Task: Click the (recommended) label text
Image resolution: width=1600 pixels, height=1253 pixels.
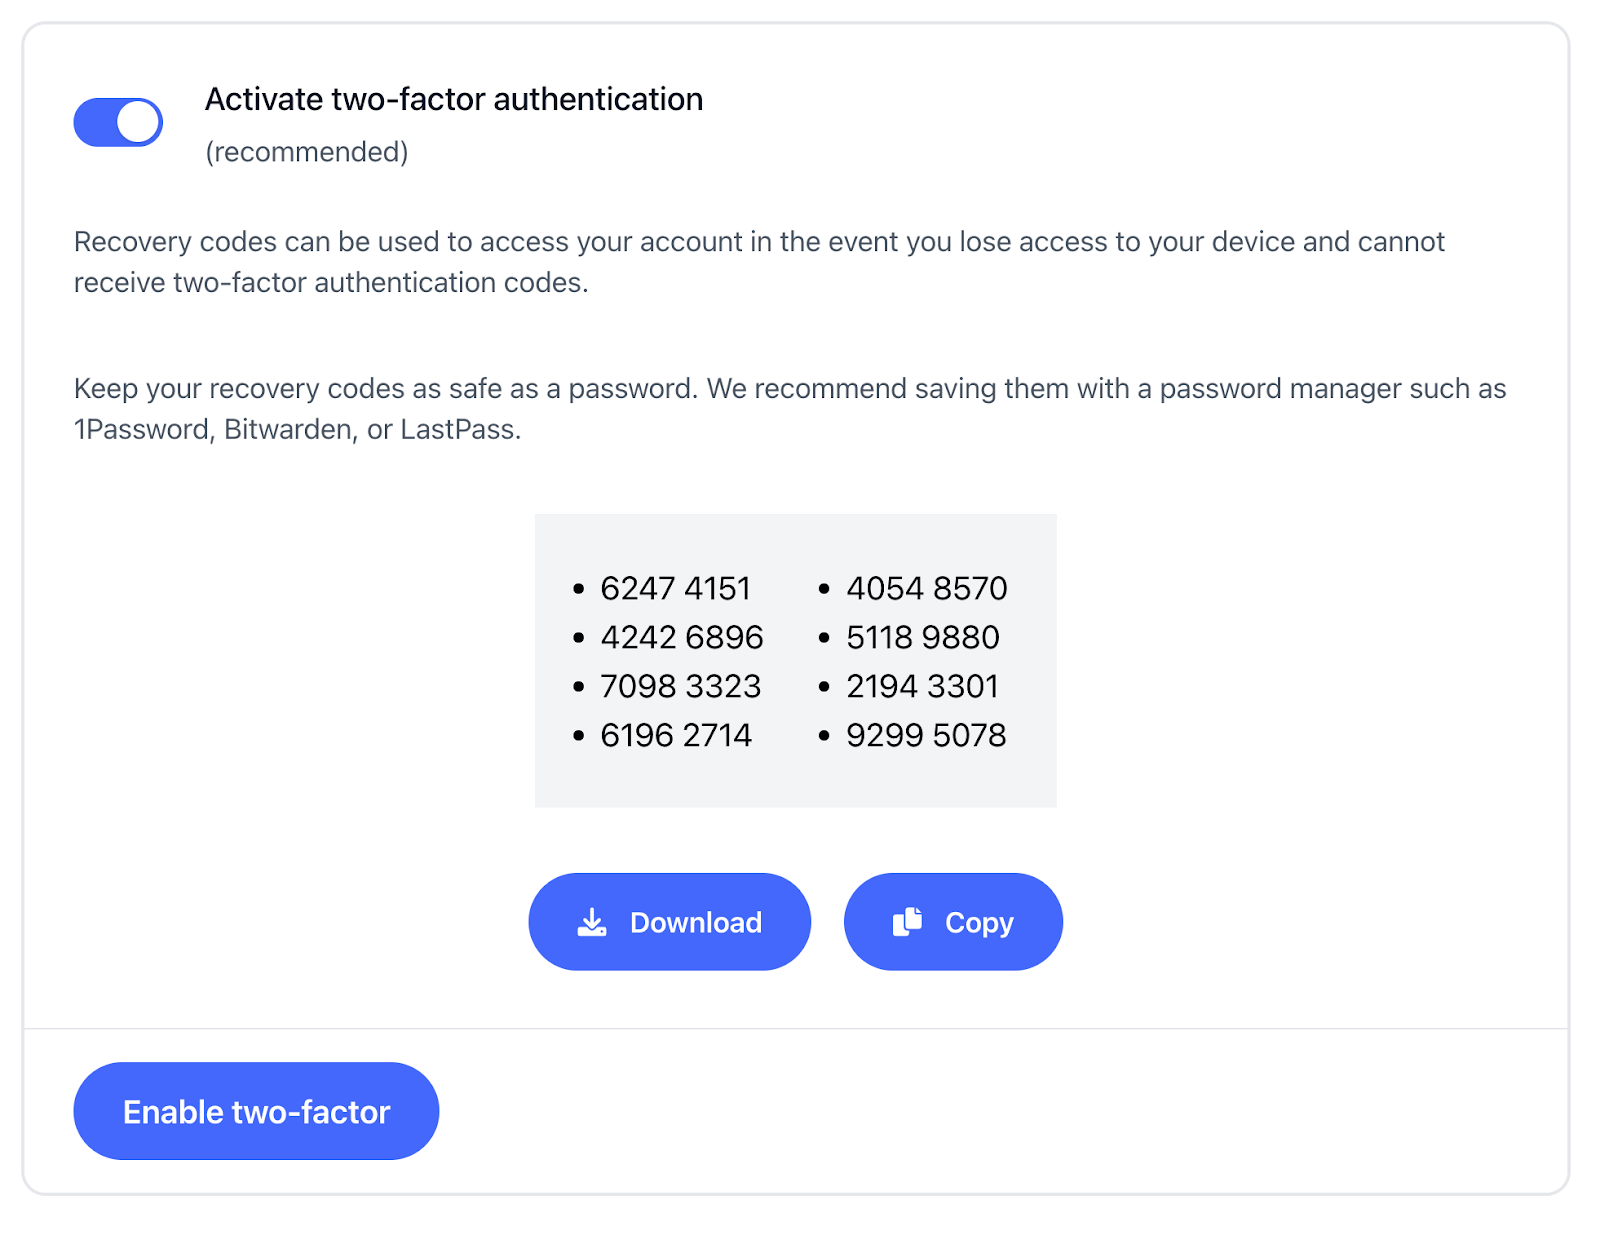Action: coord(307,152)
